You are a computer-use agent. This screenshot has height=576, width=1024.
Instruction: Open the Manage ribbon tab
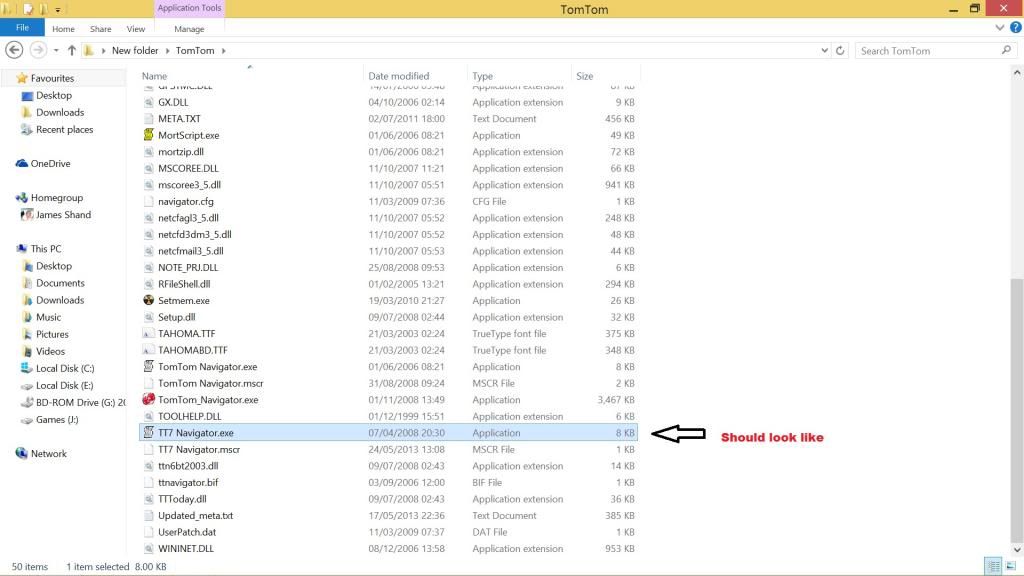click(189, 29)
